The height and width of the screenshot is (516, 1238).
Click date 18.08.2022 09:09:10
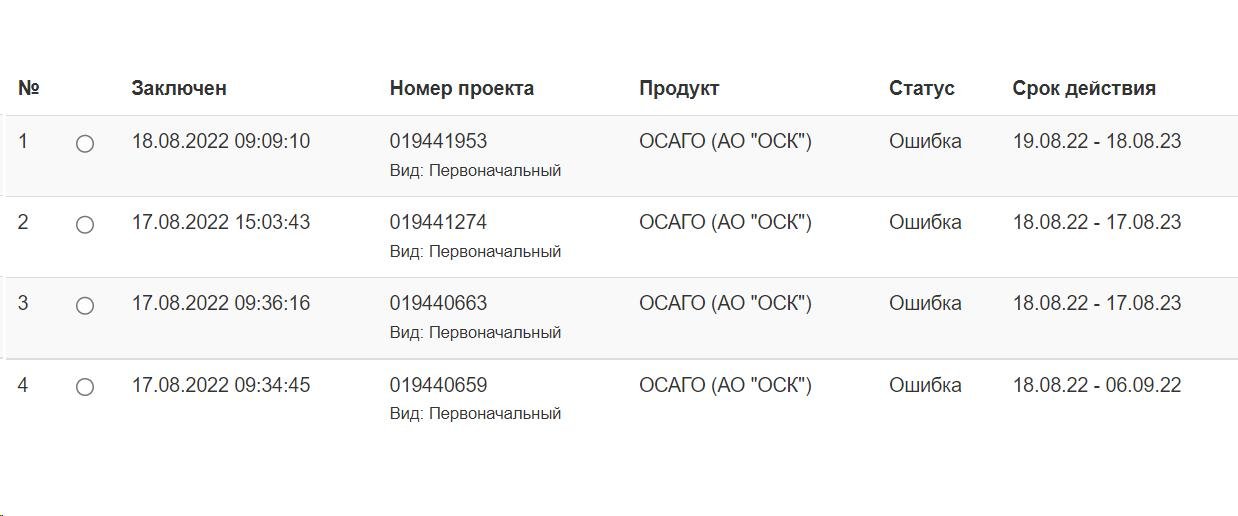click(x=221, y=141)
